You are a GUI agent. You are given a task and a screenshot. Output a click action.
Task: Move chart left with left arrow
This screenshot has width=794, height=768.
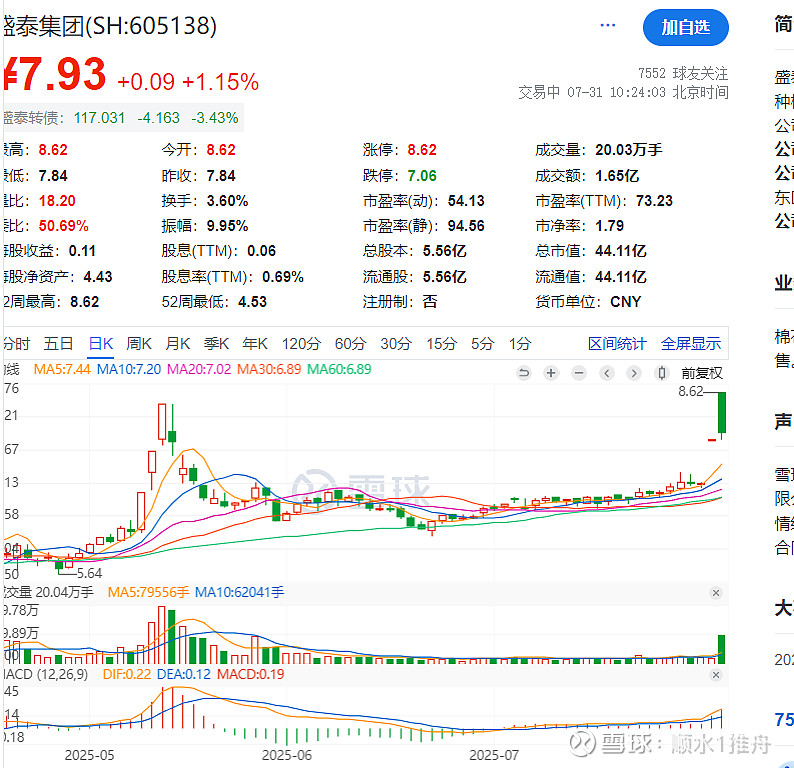click(x=607, y=374)
